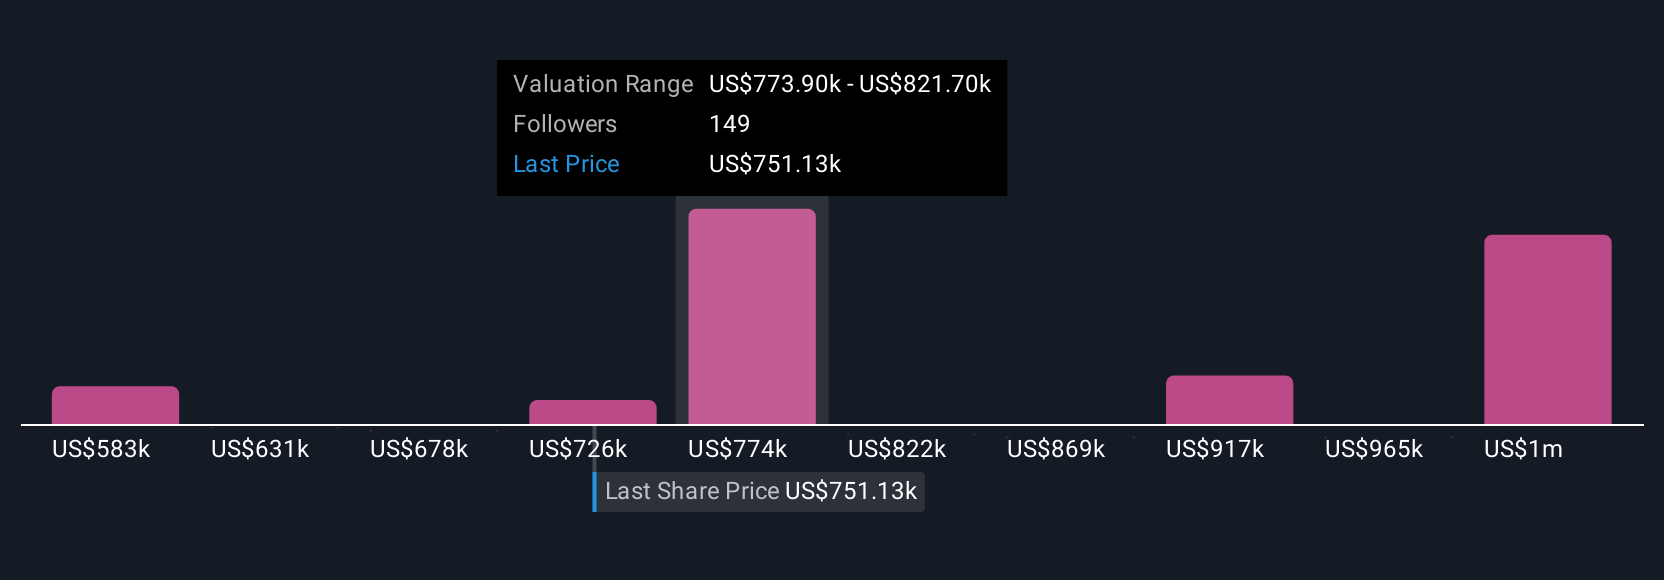
Task: Open the Last Price link in tooltip
Action: click(x=566, y=164)
